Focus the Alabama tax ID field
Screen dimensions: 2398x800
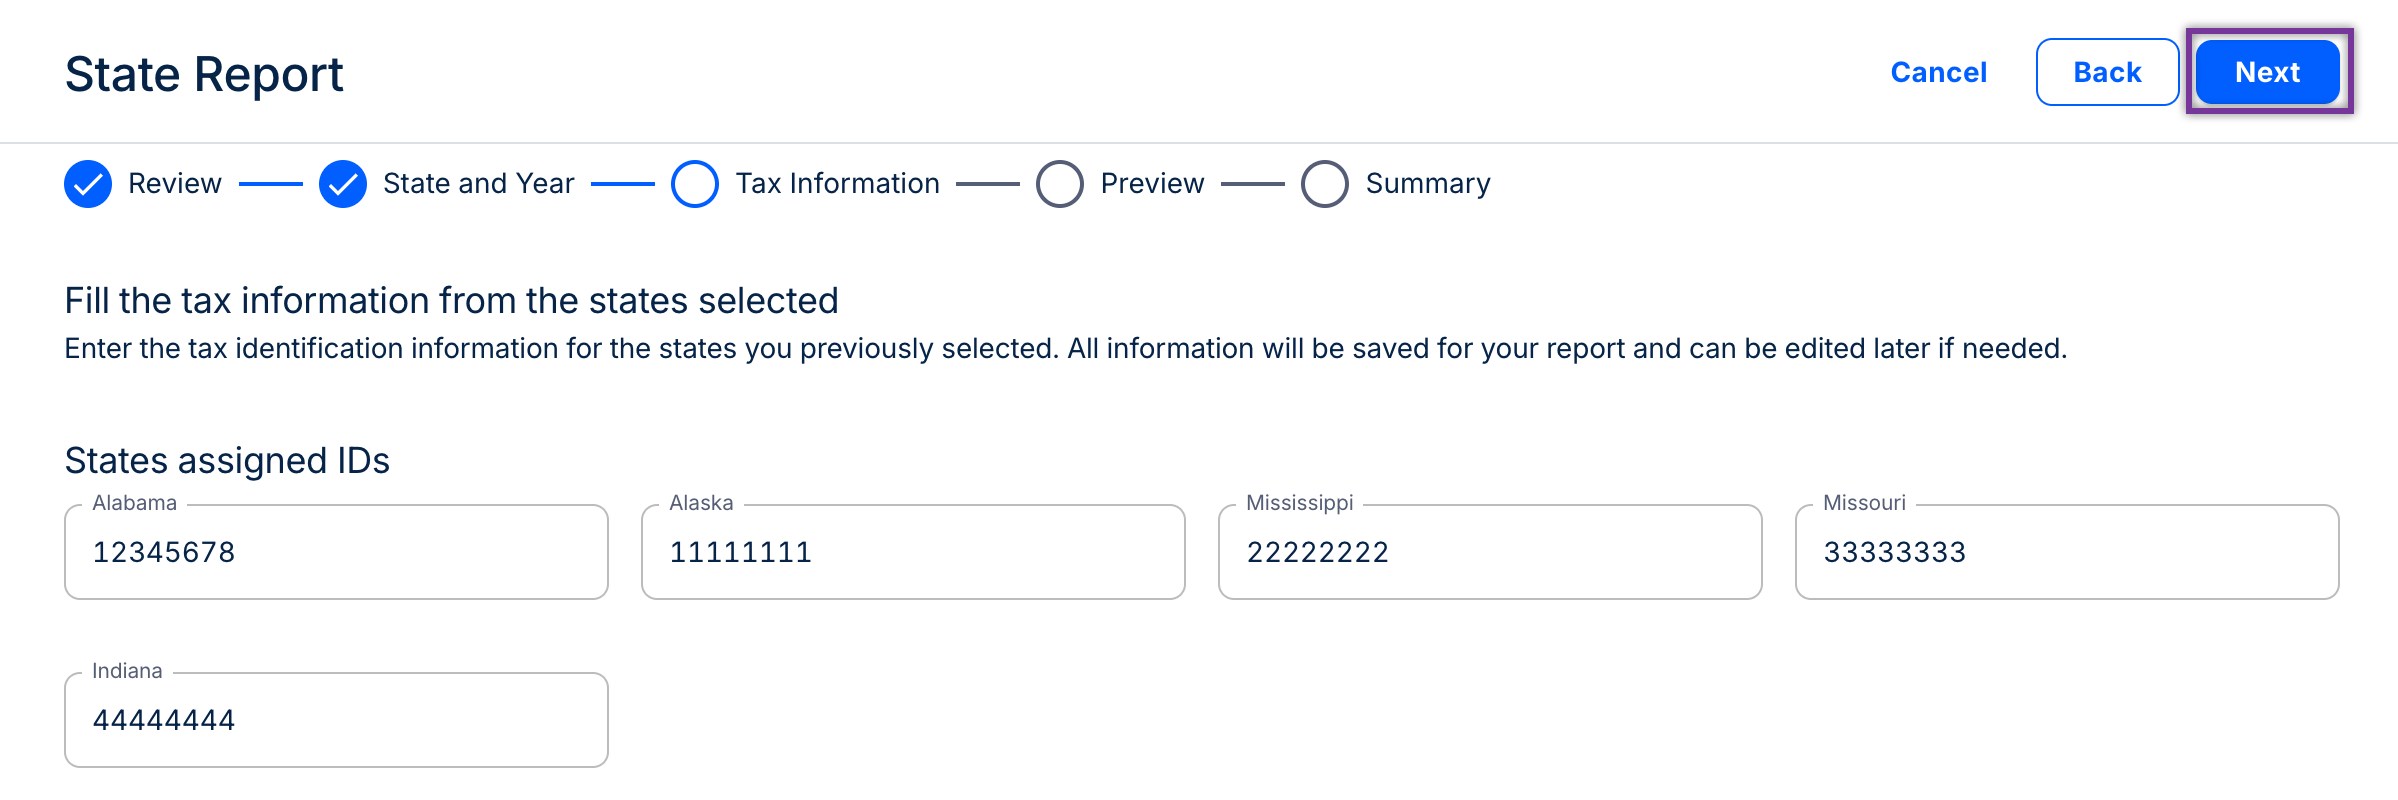336,552
